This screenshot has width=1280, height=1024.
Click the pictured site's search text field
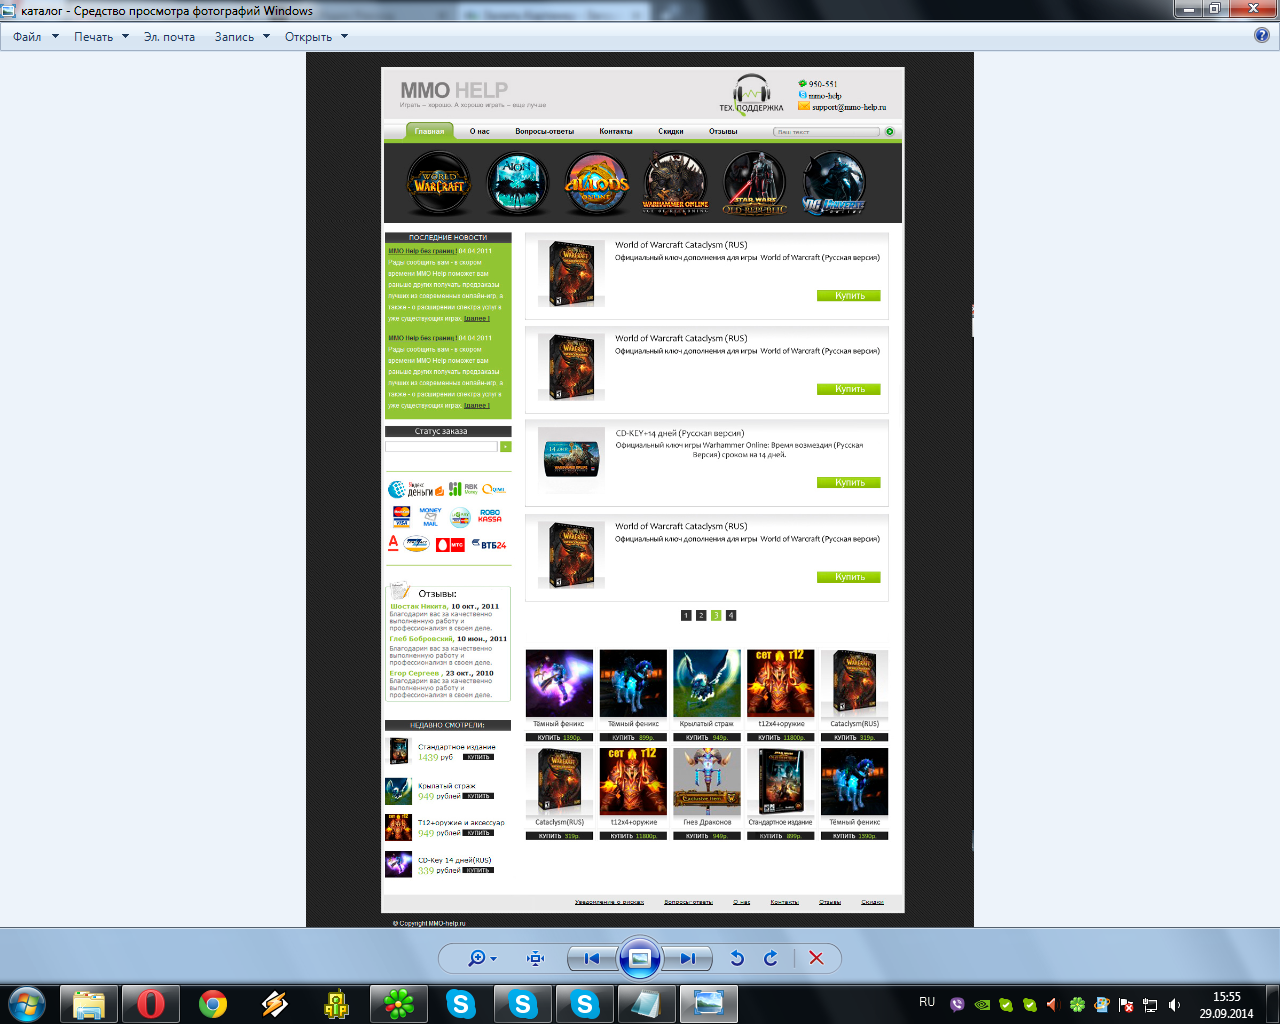[826, 131]
